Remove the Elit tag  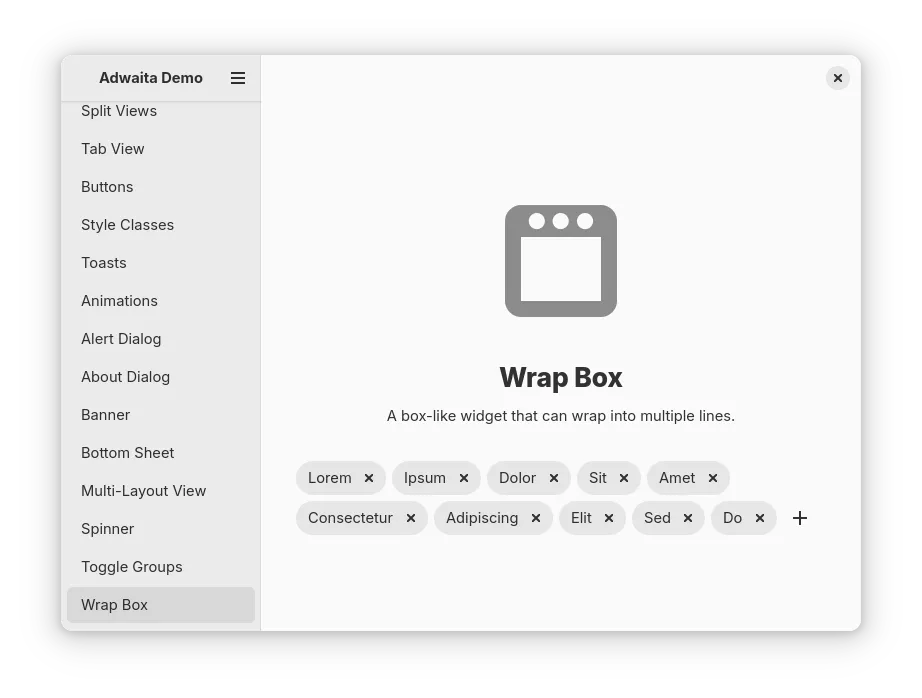pos(609,518)
